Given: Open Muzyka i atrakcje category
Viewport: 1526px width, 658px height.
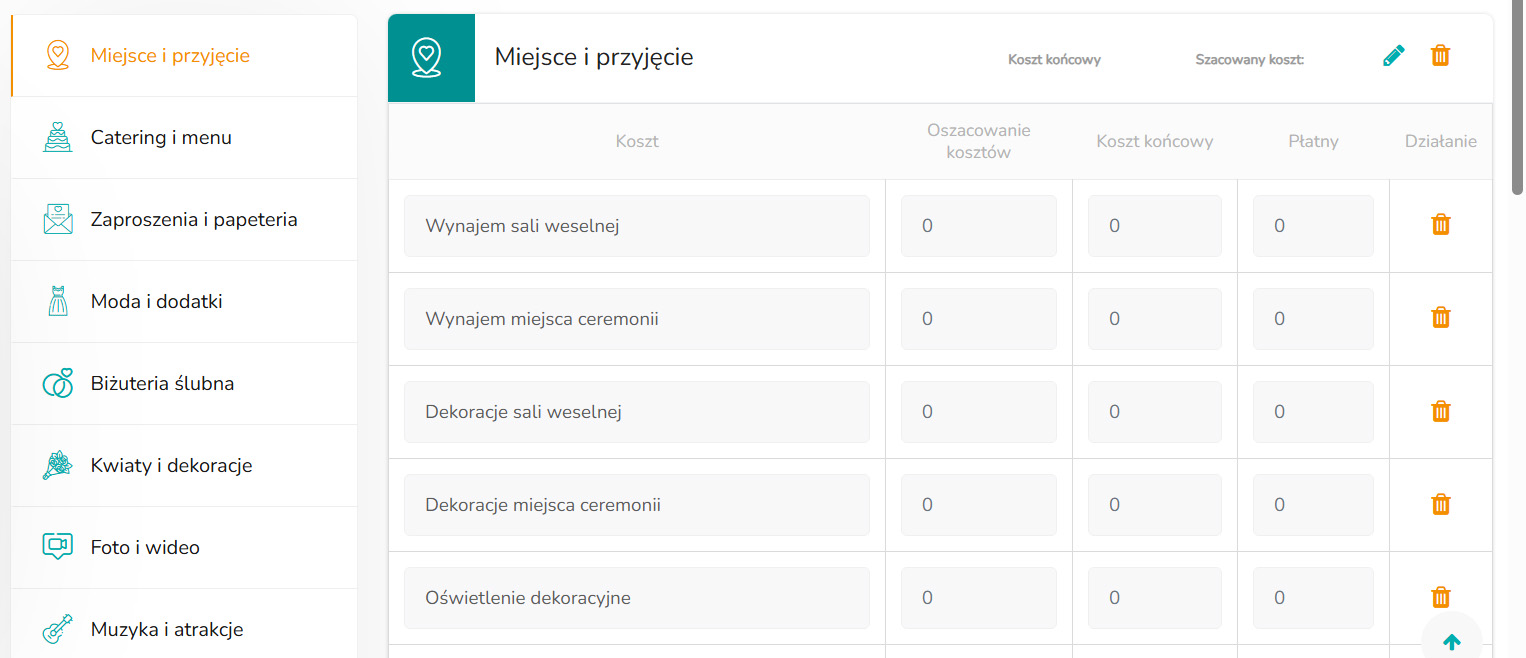Looking at the screenshot, I should click(x=166, y=630).
